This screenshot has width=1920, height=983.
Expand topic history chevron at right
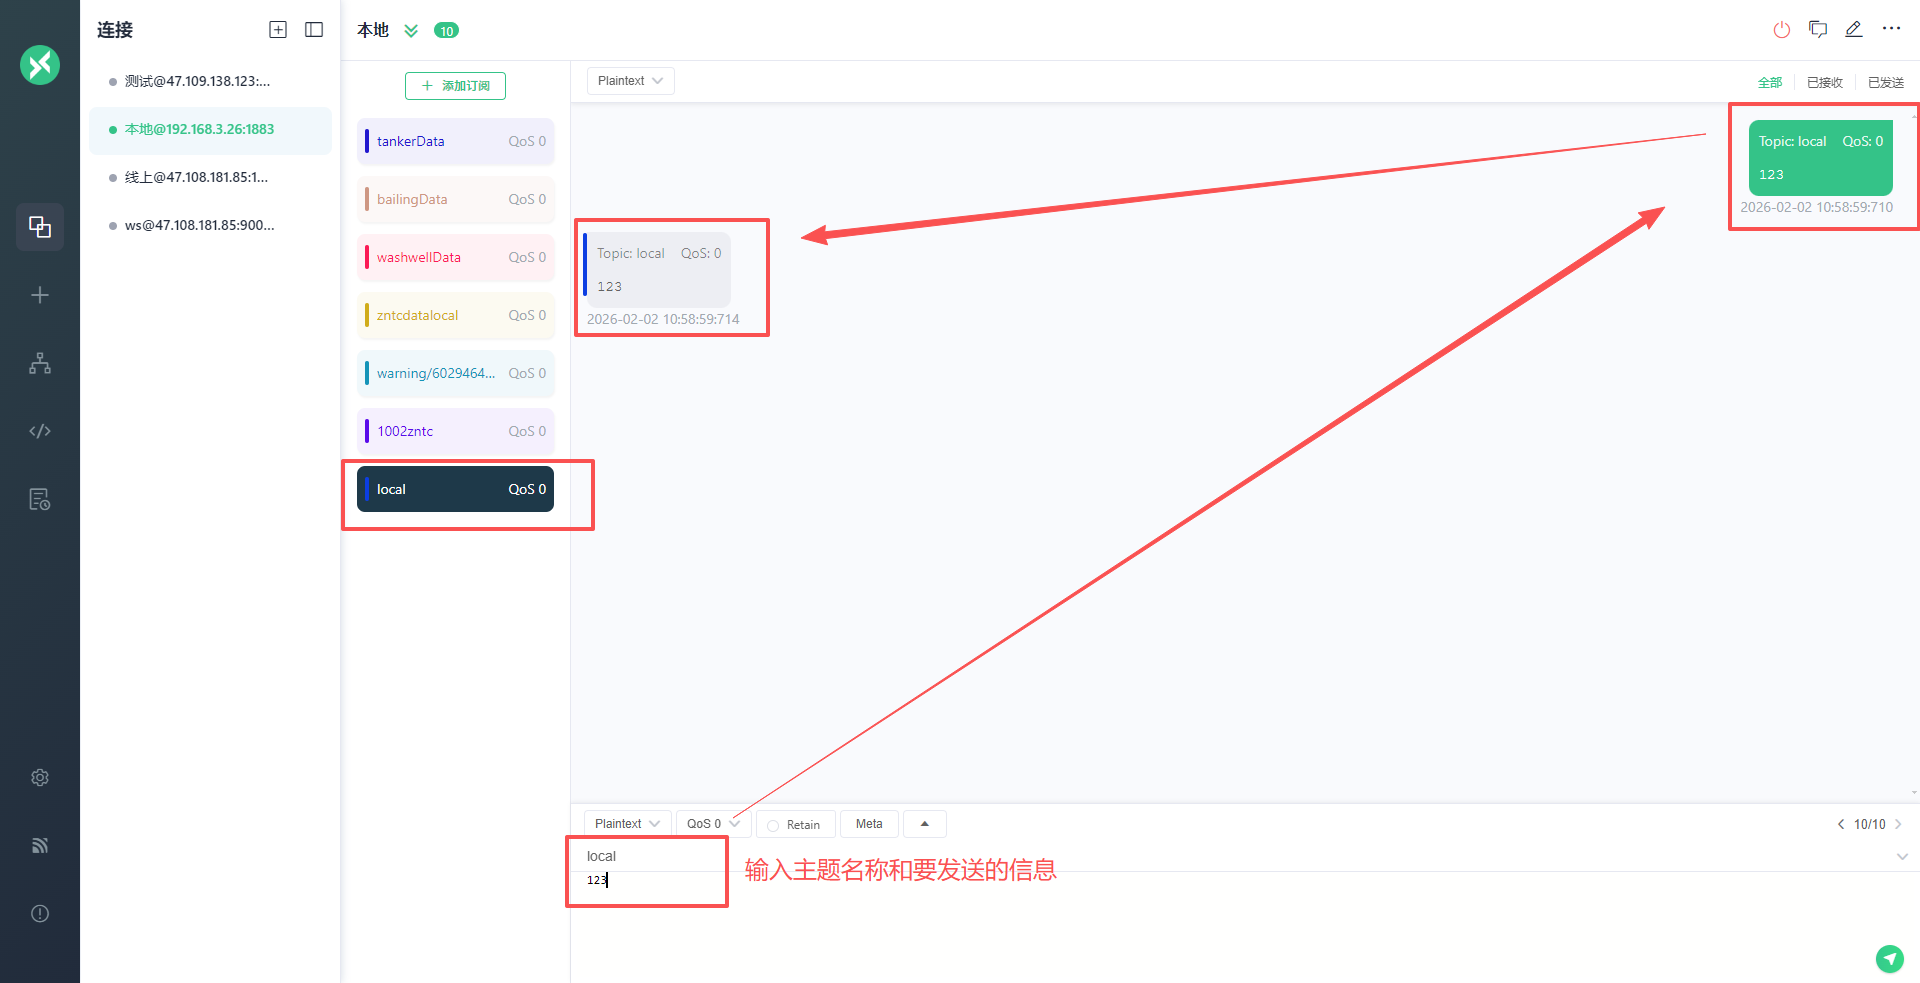click(1902, 856)
